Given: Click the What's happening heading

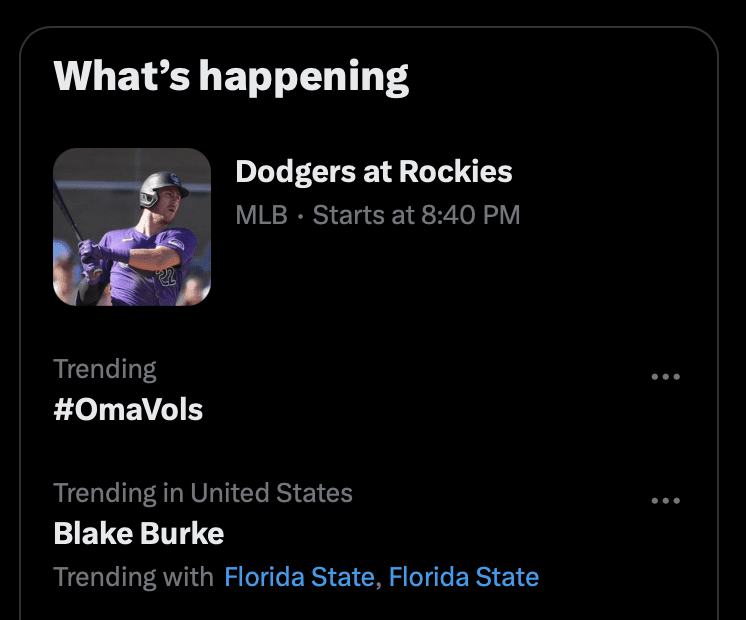Looking at the screenshot, I should coord(231,76).
